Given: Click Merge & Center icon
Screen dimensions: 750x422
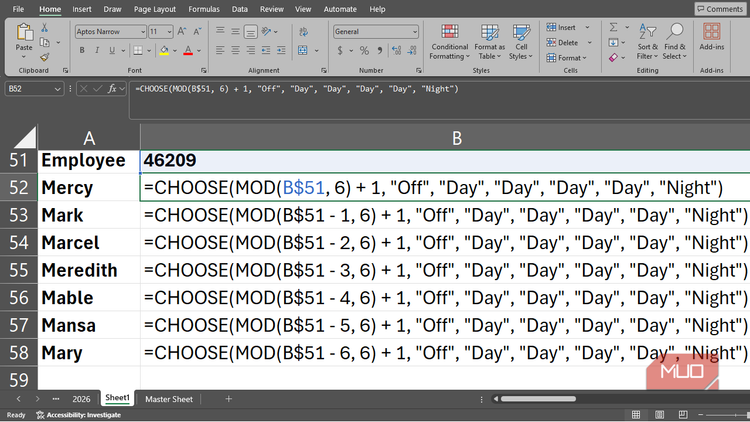Looking at the screenshot, I should [x=303, y=50].
